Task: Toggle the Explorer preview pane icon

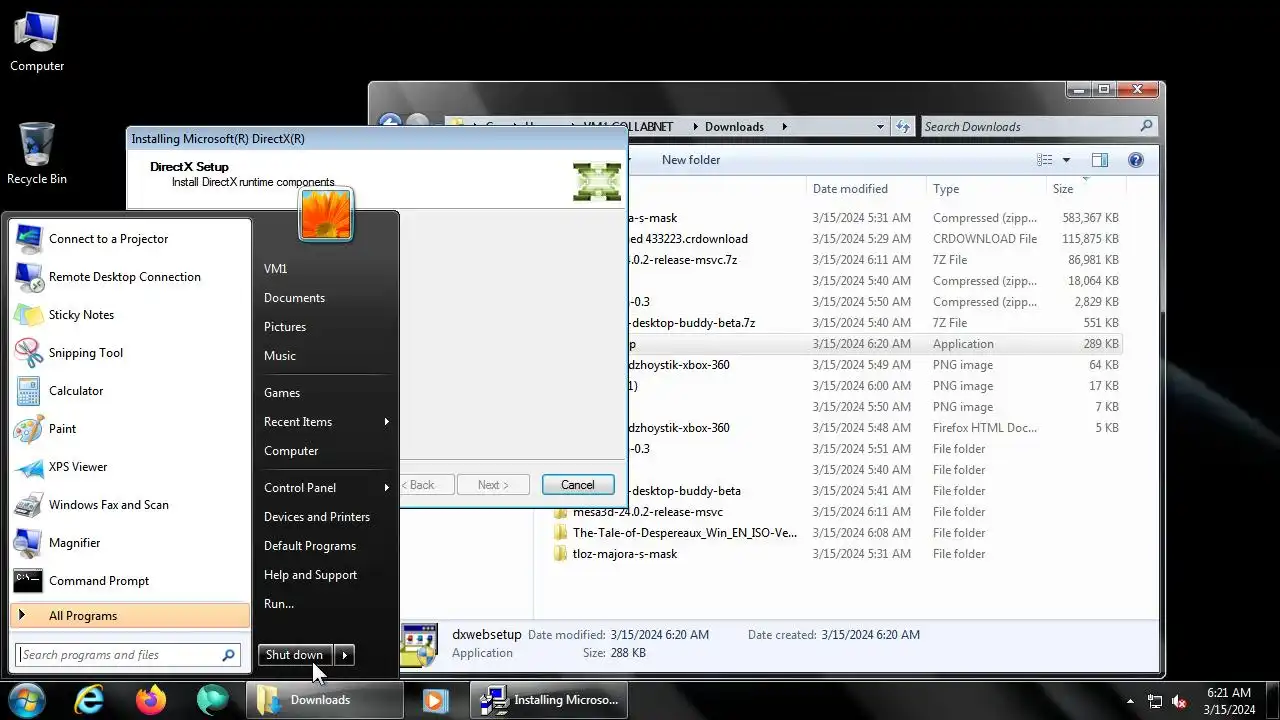Action: pos(1100,160)
